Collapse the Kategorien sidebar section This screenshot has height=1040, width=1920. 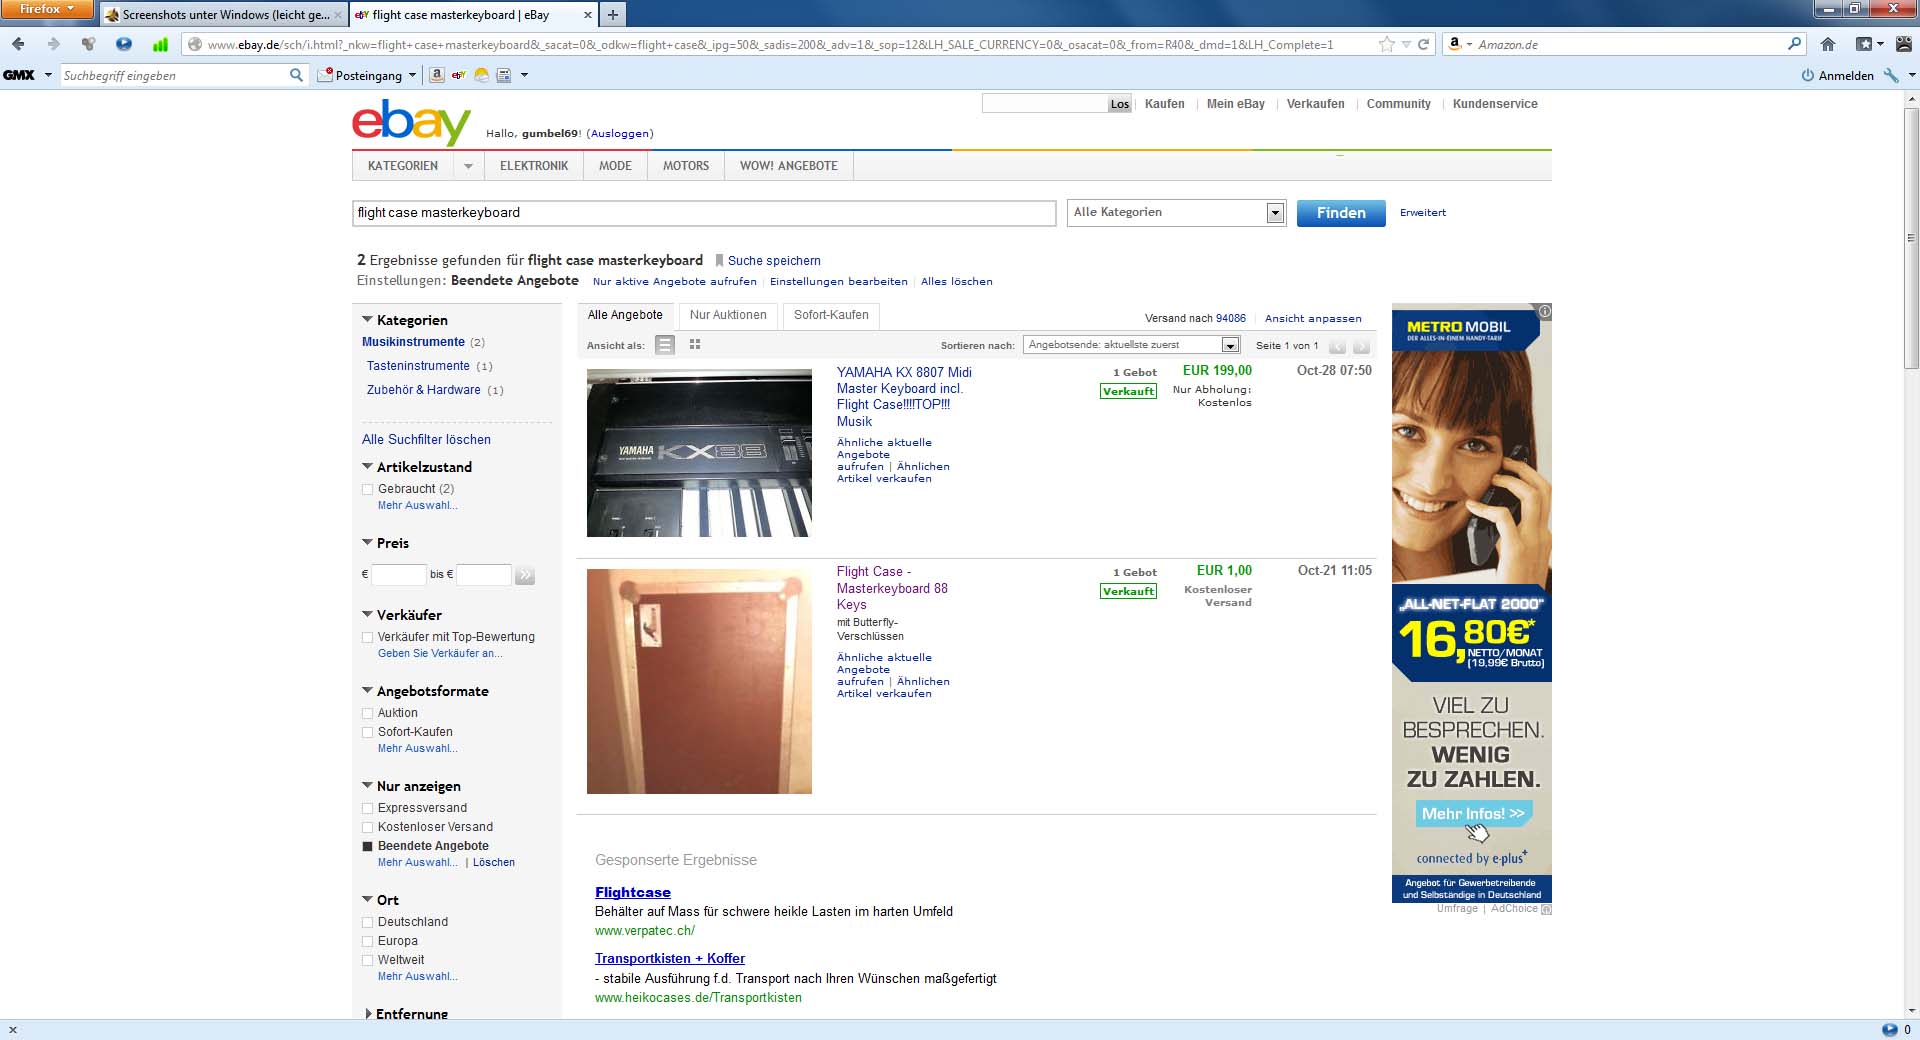point(367,320)
